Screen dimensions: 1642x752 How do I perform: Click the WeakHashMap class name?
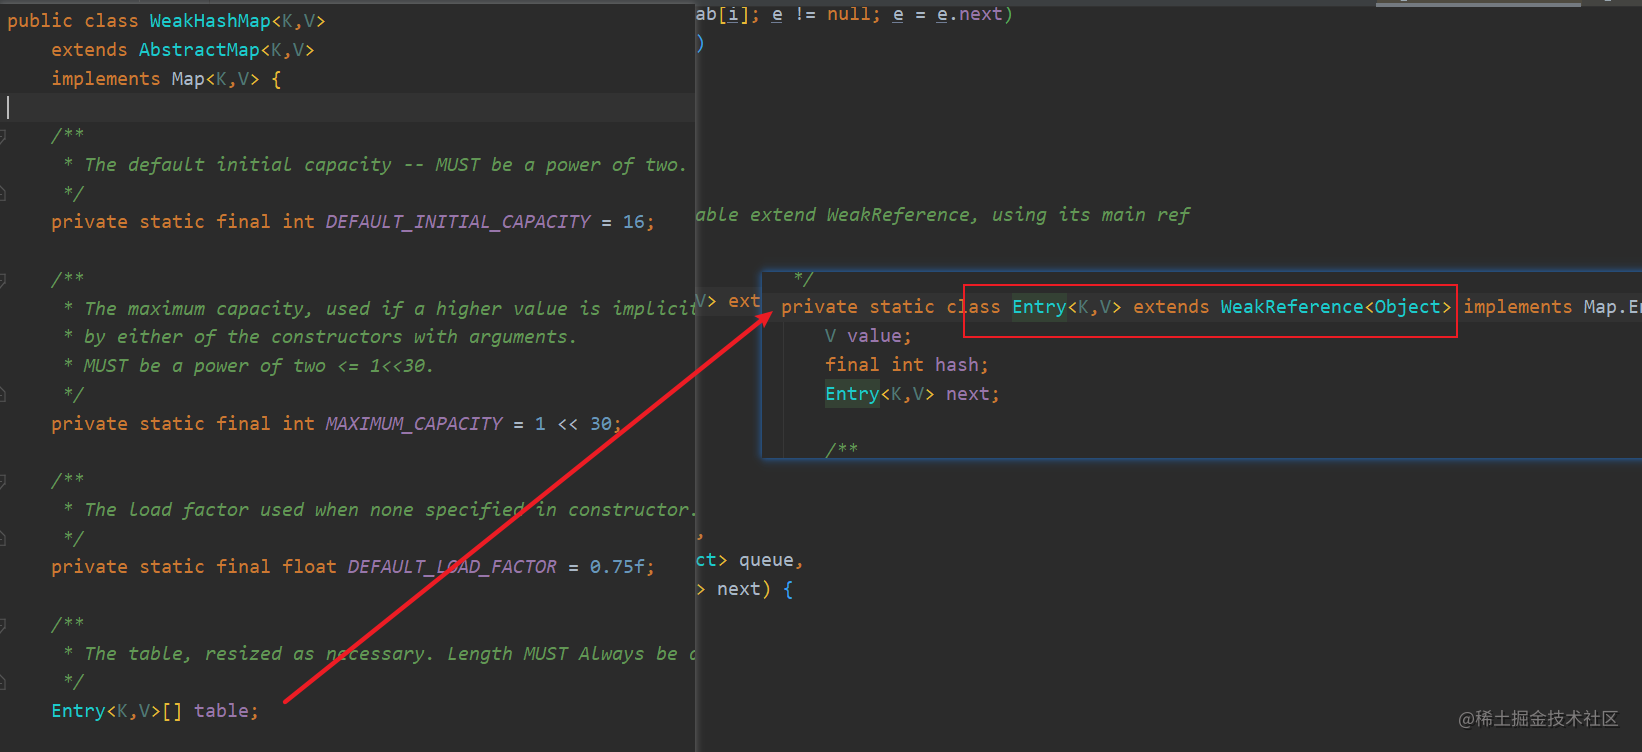click(x=210, y=21)
